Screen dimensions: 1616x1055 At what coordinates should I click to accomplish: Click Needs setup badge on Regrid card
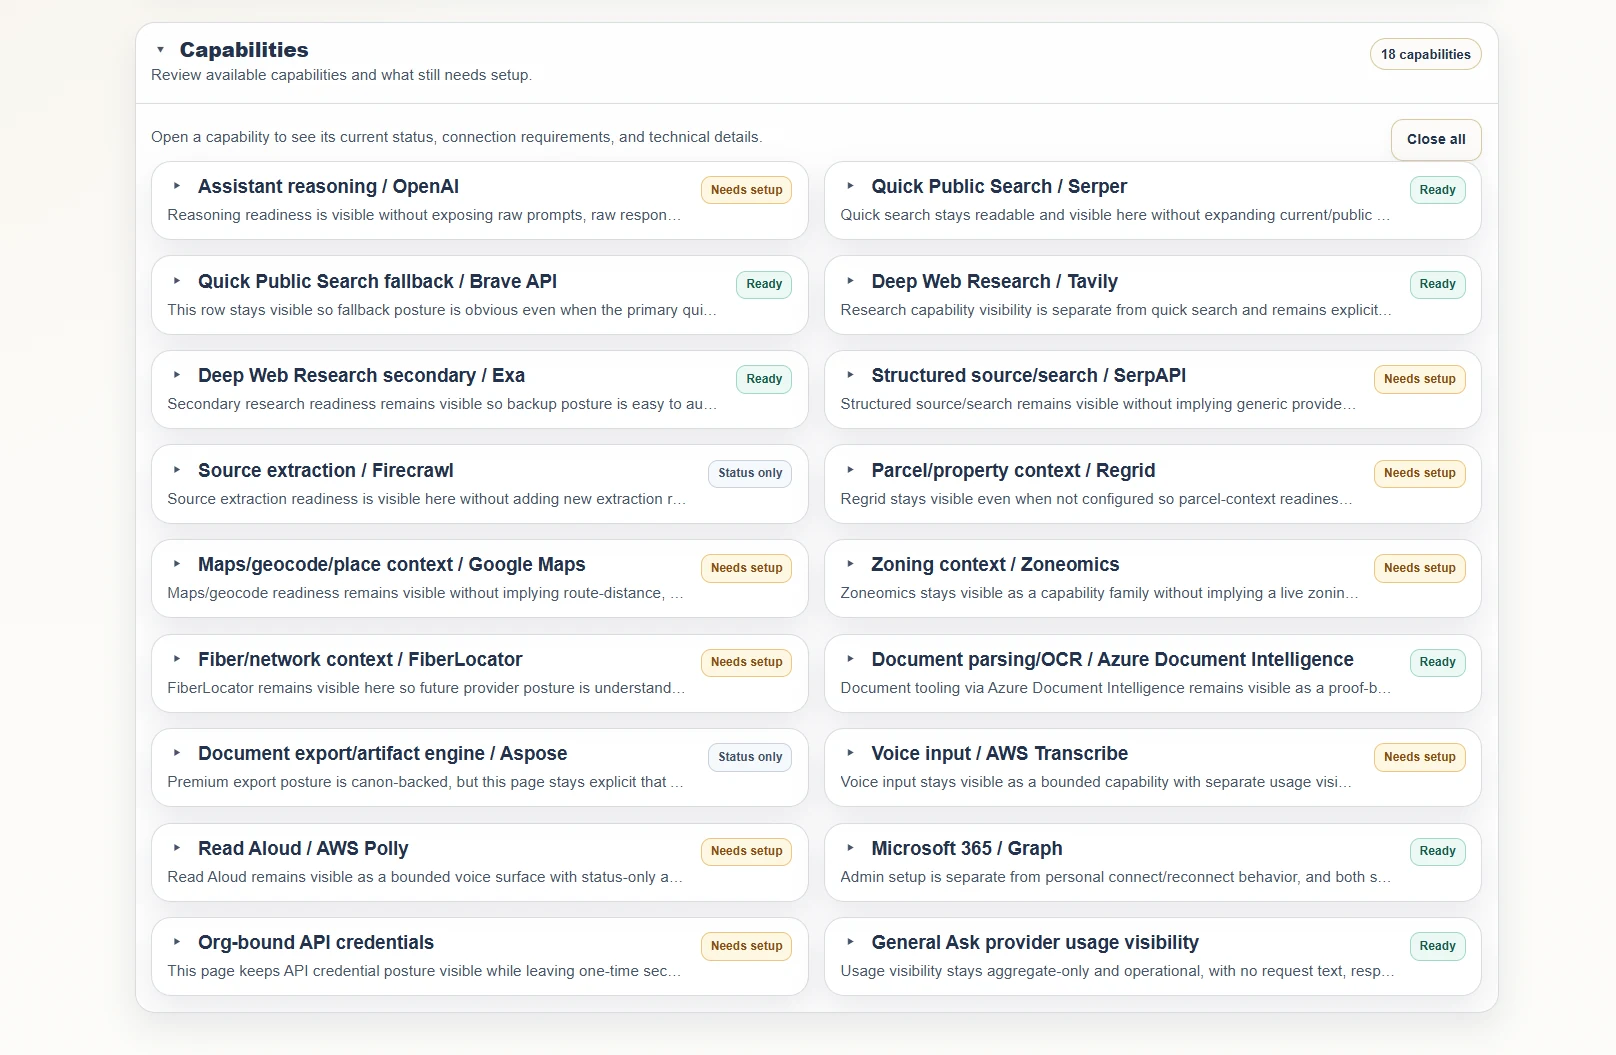1419,473
